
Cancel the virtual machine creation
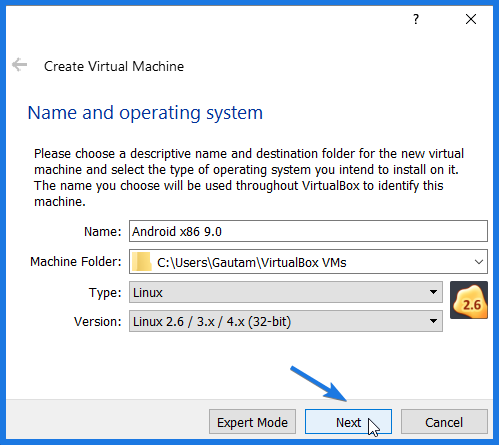pos(444,422)
